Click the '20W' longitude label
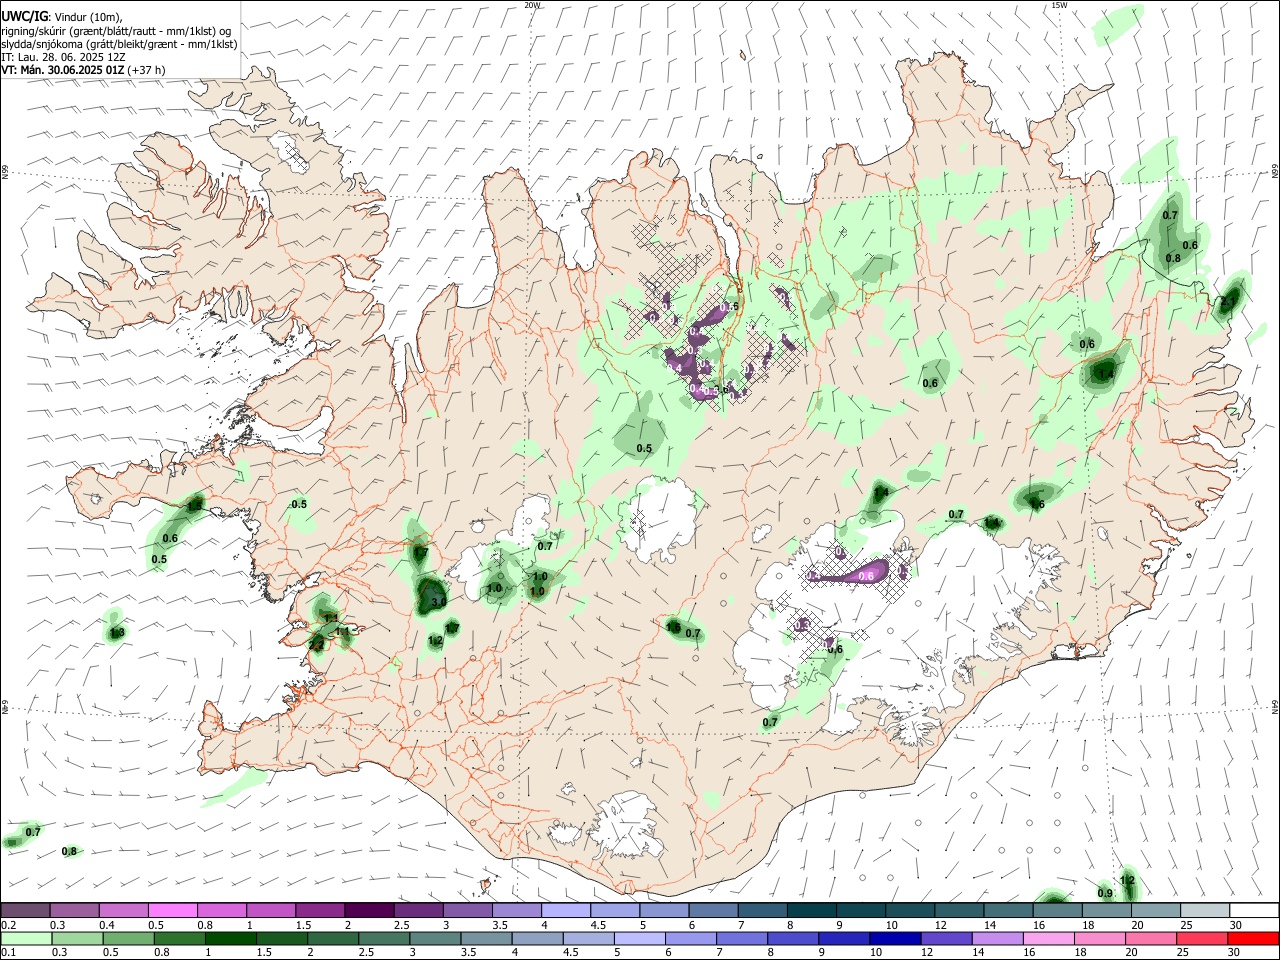Viewport: 1280px width, 960px height. [x=532, y=5]
